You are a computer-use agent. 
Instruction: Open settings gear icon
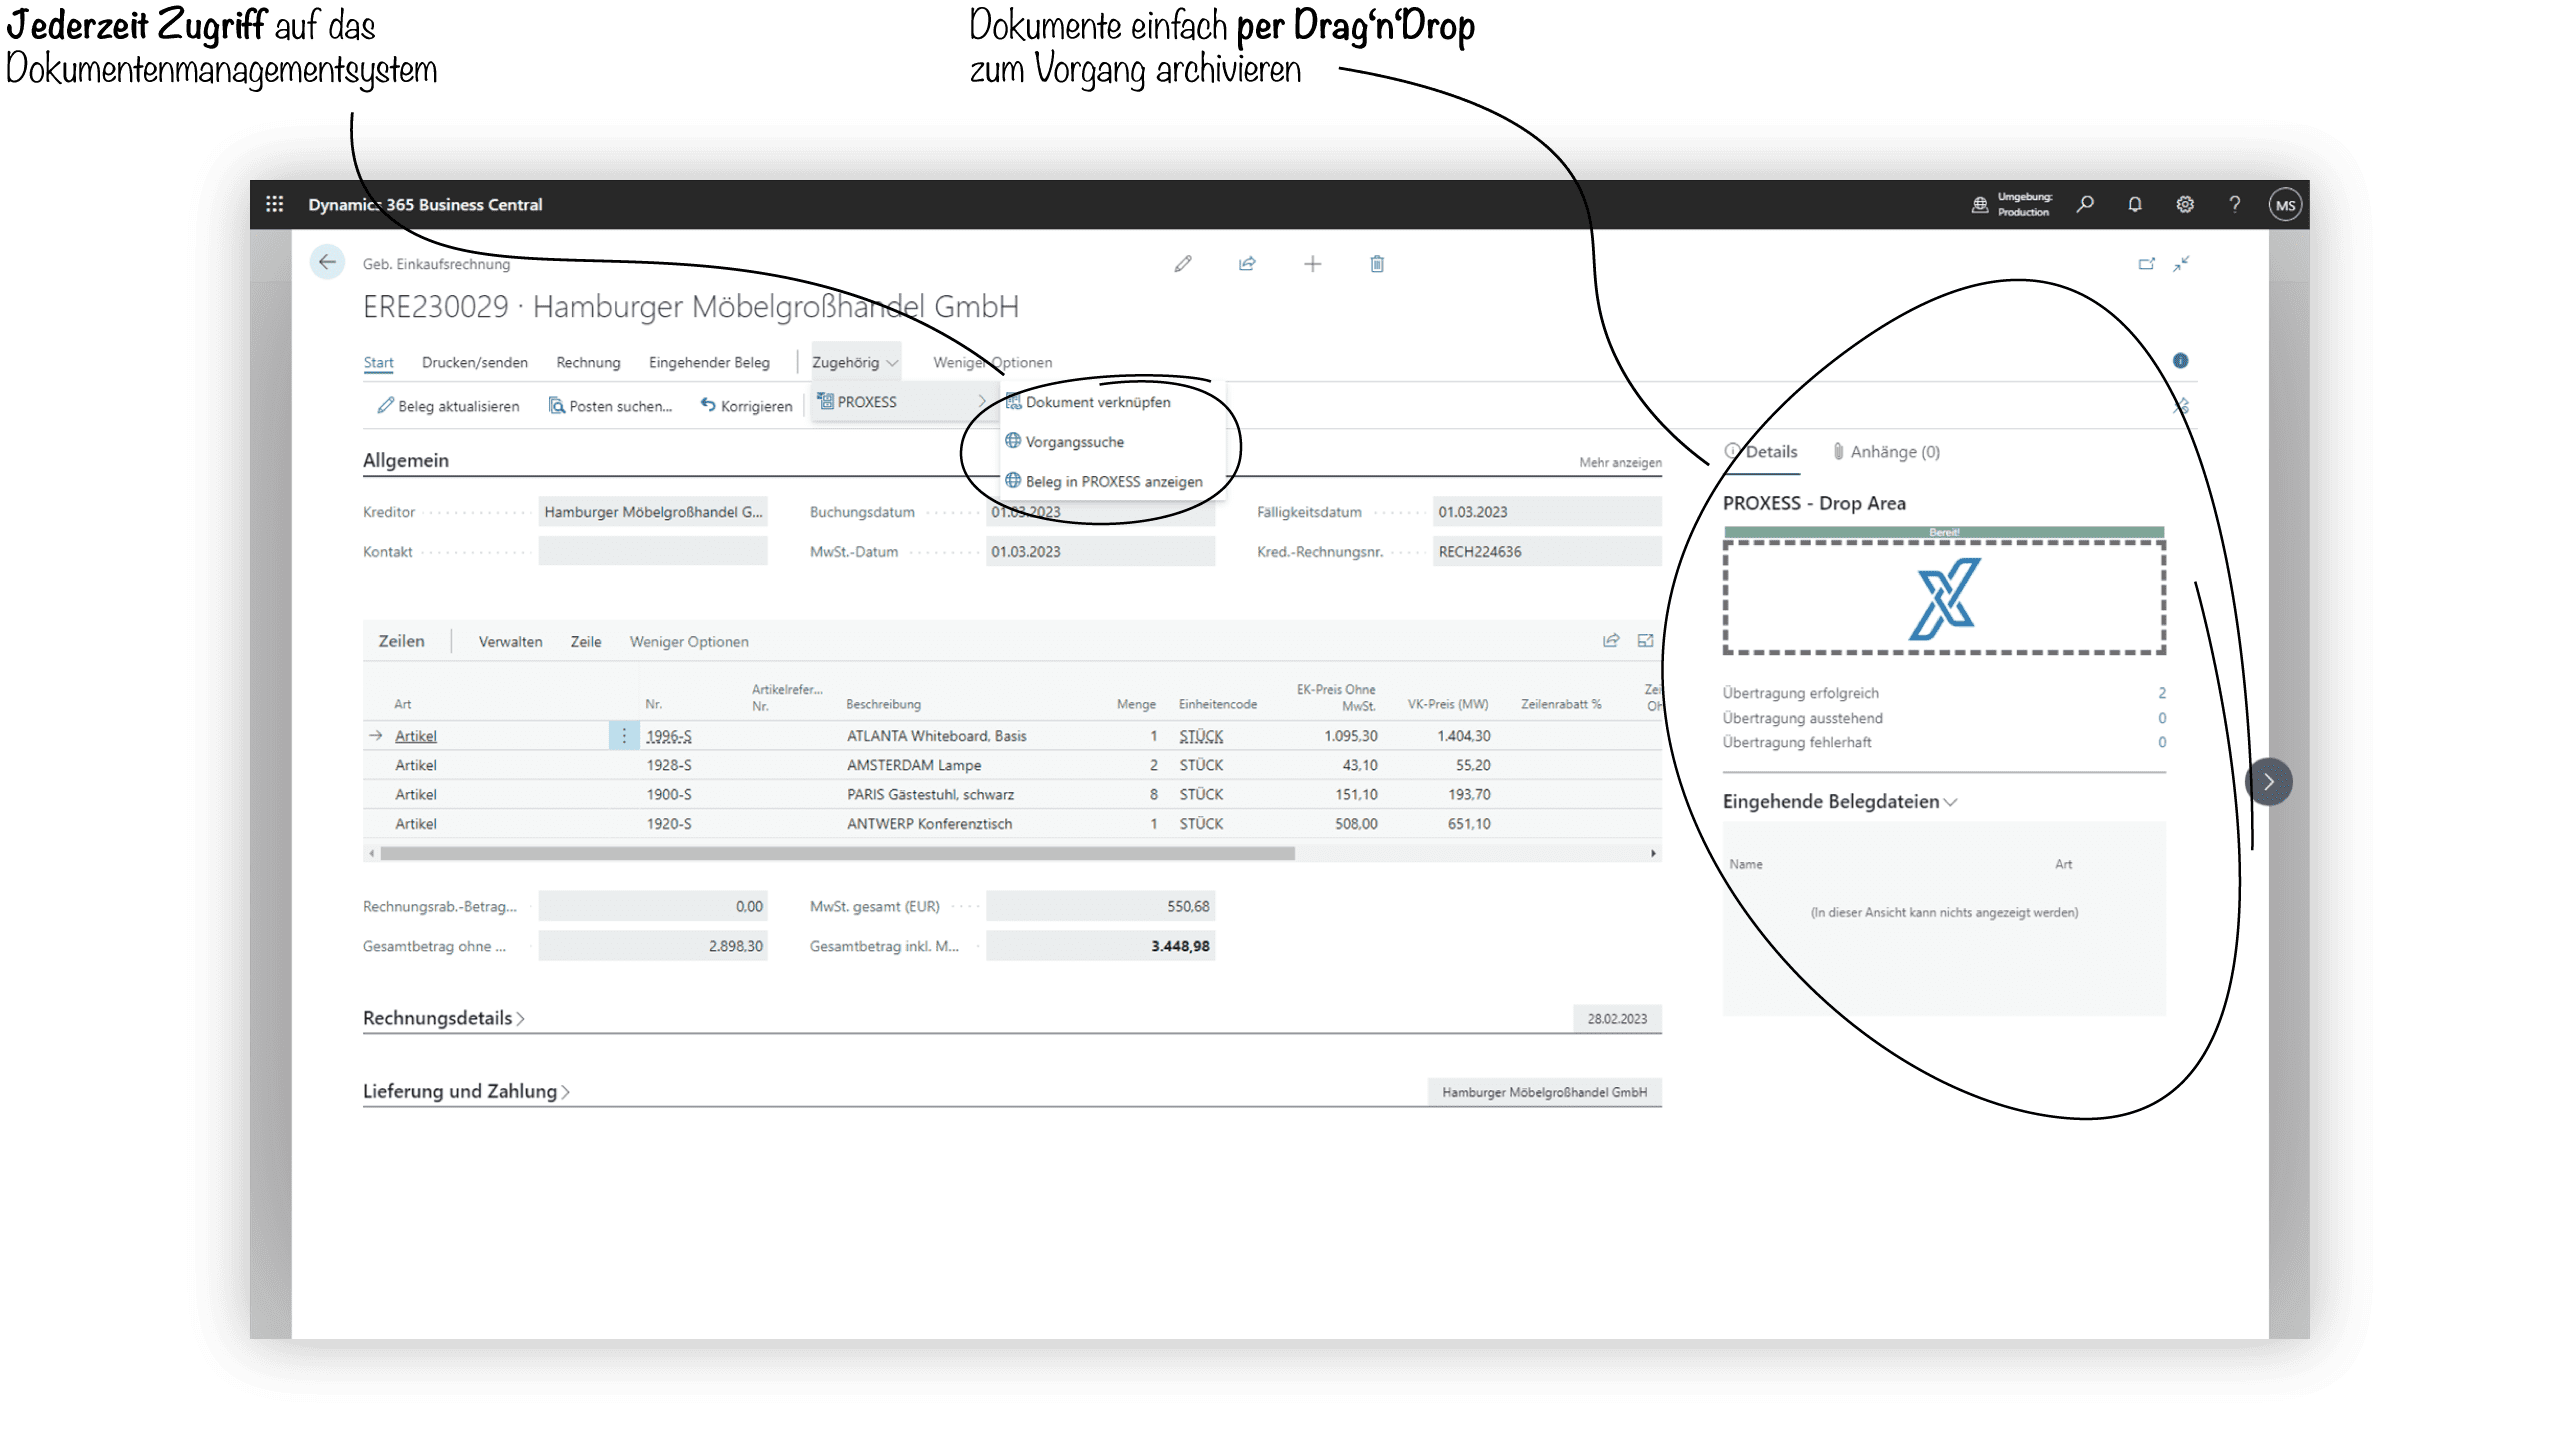pyautogui.click(x=2185, y=204)
